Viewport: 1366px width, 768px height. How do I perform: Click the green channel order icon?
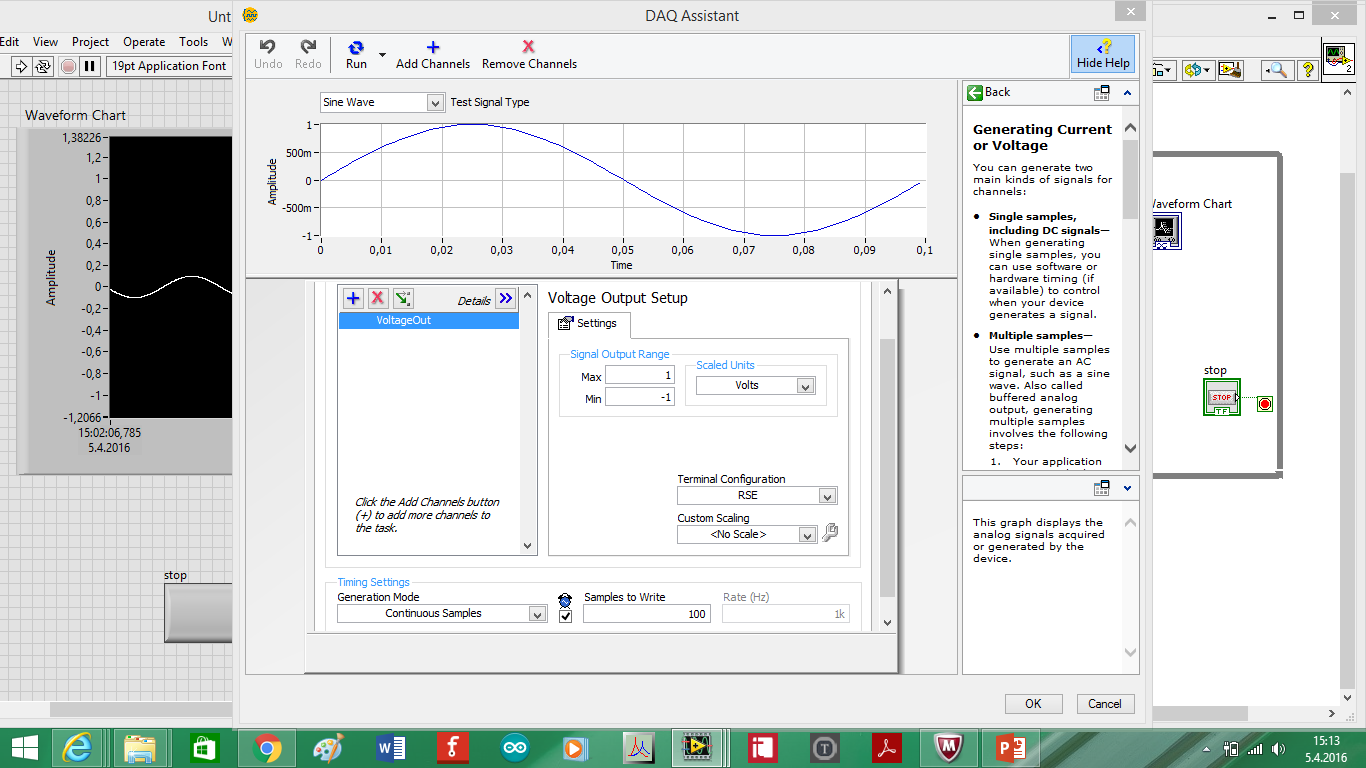pos(402,298)
